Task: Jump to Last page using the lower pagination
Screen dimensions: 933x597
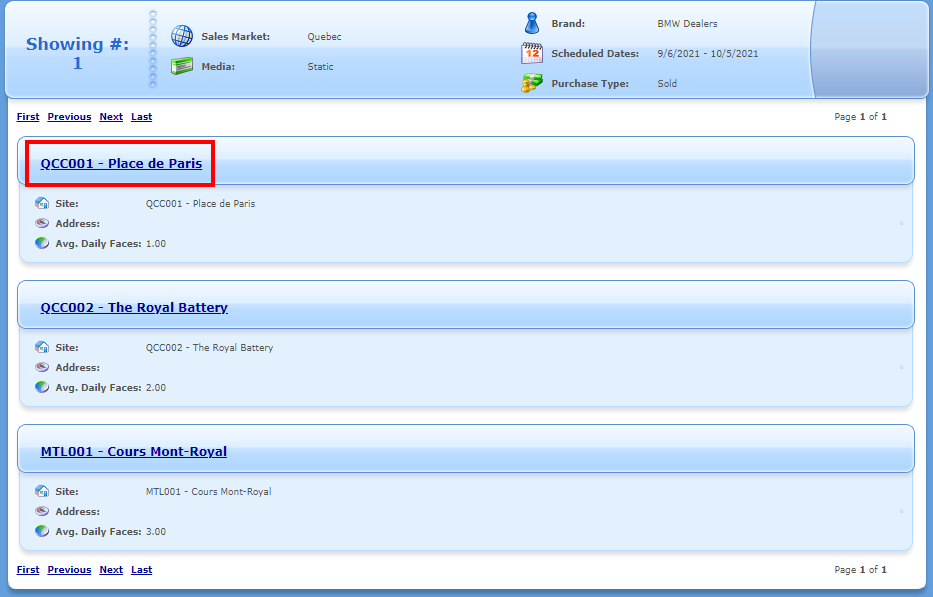Action: pos(142,570)
